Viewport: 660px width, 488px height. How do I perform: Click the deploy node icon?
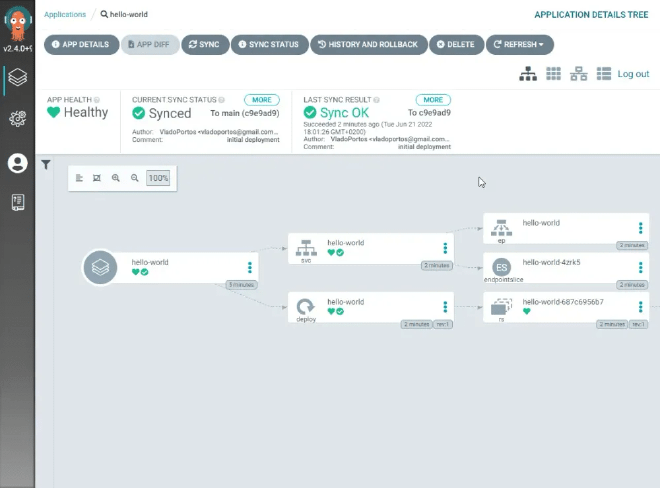(x=306, y=307)
